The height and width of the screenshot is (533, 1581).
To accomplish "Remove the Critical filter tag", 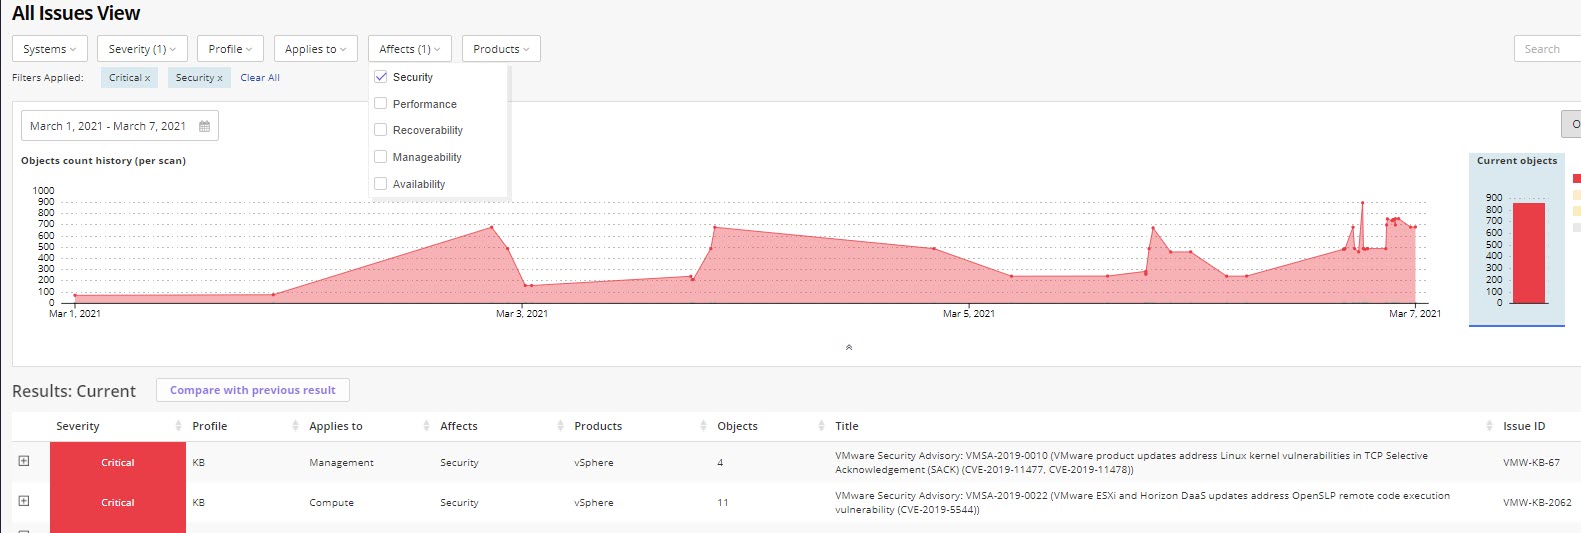I will pos(148,78).
